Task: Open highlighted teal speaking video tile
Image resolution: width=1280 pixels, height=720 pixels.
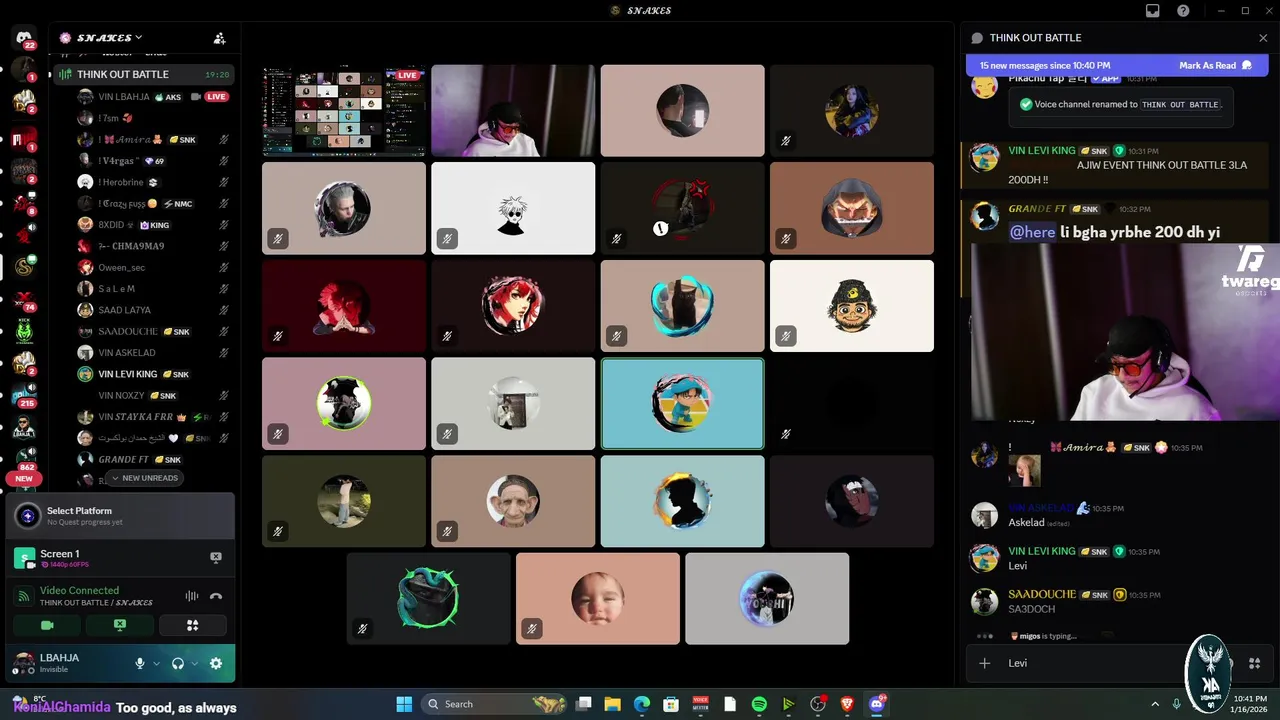Action: point(682,404)
